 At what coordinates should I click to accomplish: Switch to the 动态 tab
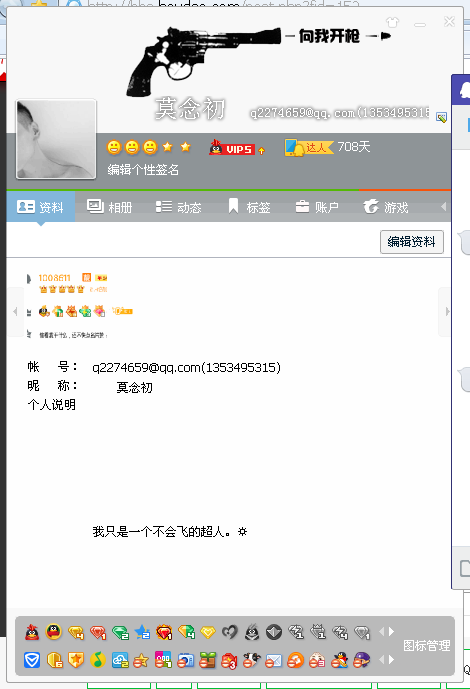coord(179,207)
